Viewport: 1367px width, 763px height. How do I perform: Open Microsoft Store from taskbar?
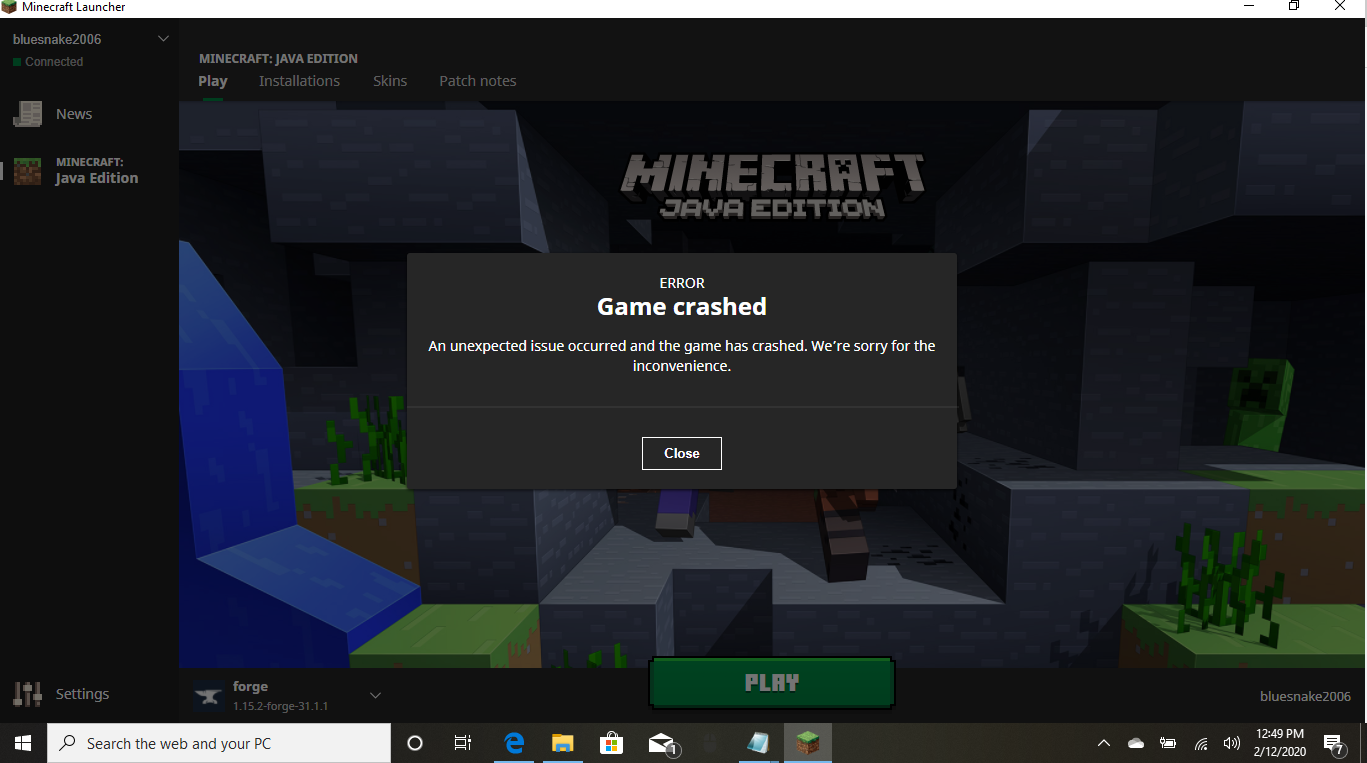click(611, 743)
